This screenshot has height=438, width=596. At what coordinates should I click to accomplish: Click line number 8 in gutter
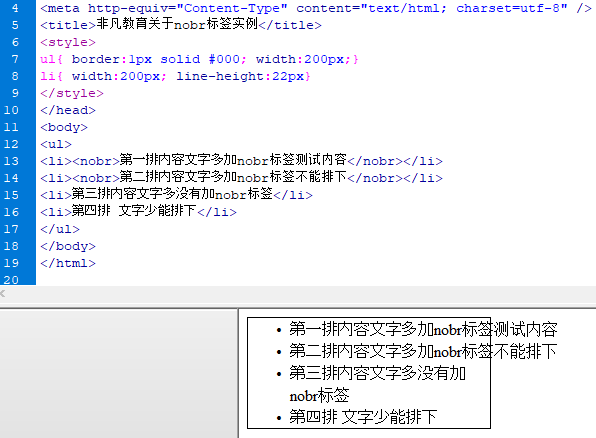[x=15, y=76]
